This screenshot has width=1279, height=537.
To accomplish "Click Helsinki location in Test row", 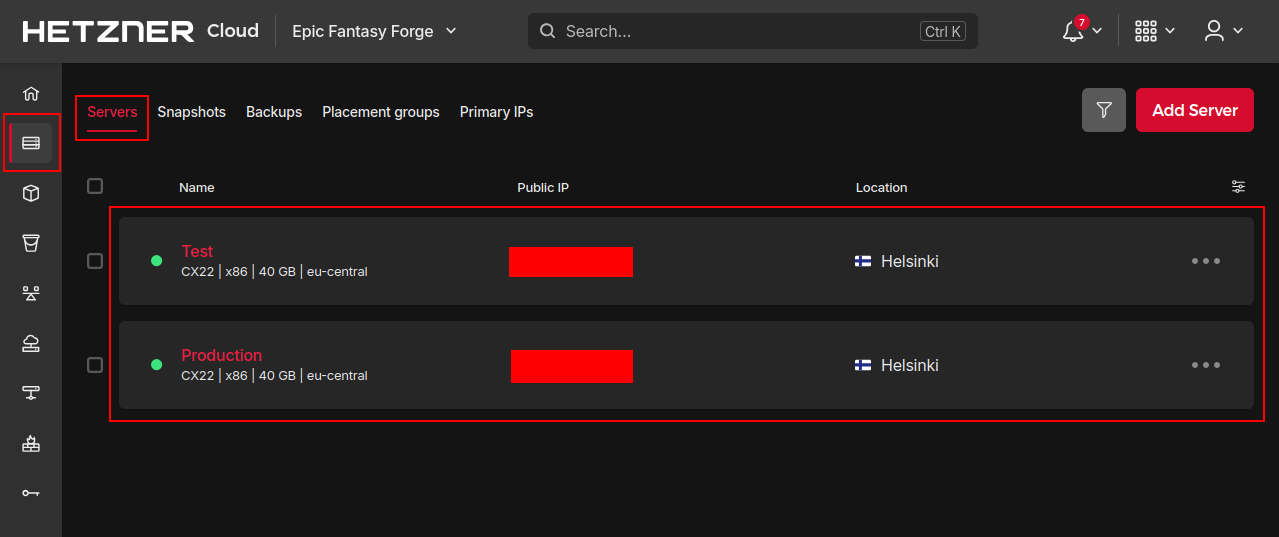I will click(x=909, y=262).
